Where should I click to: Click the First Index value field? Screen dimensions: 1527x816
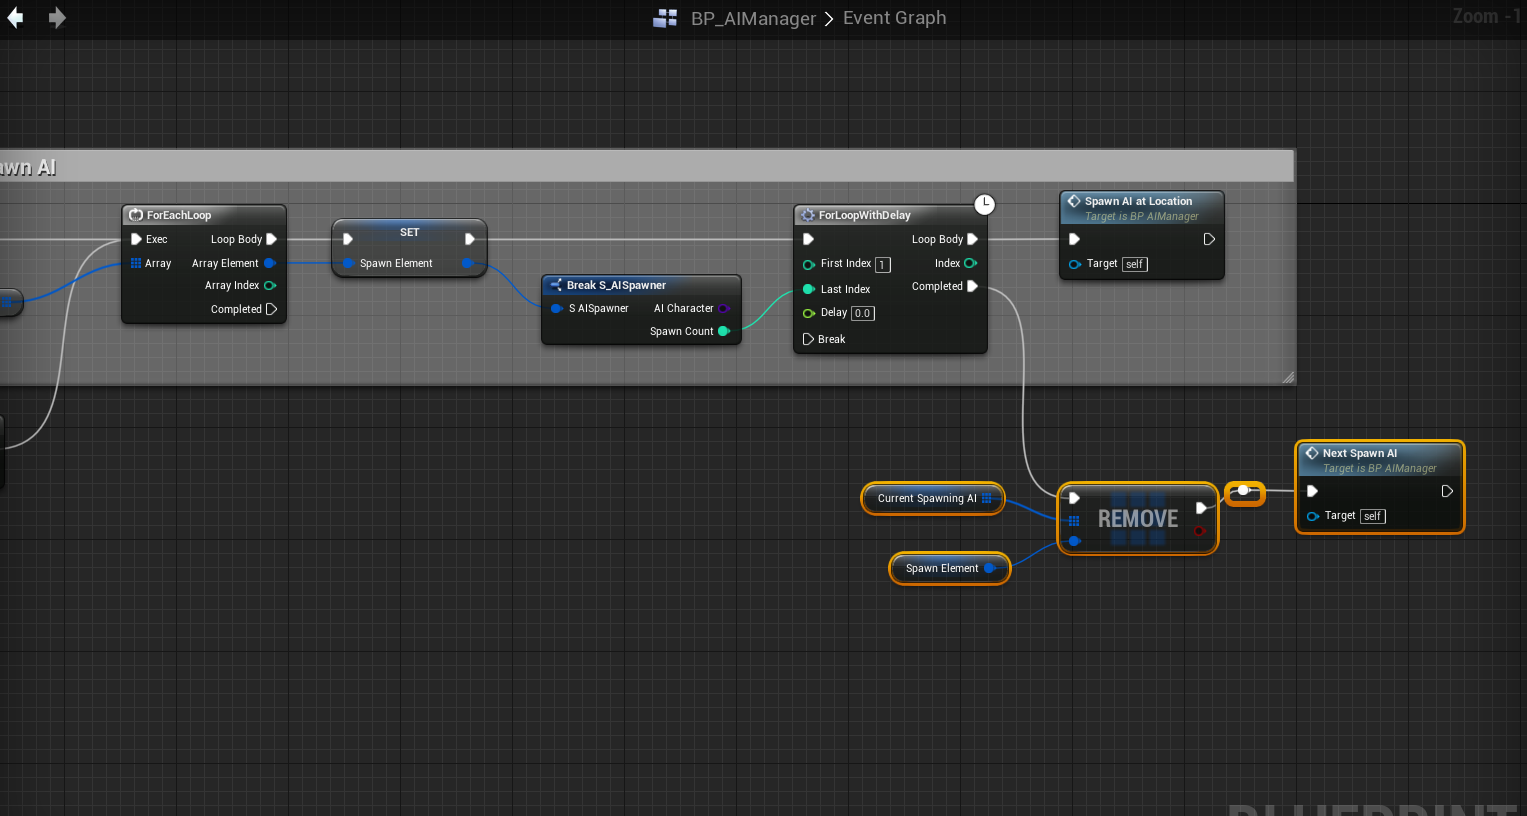tap(882, 264)
